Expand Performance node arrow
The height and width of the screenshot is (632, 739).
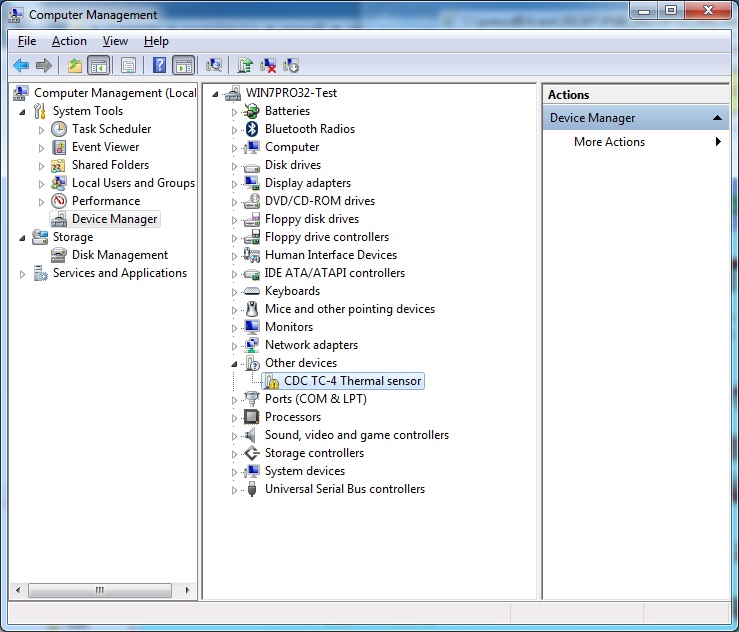pyautogui.click(x=41, y=202)
